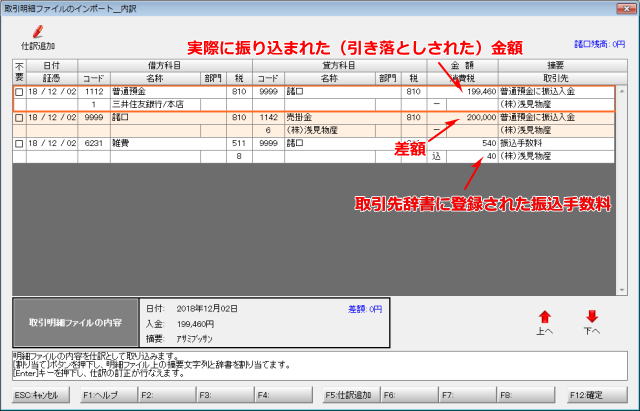Click the red 下へ down arrow
Image resolution: width=640 pixels, height=411 pixels.
(591, 316)
